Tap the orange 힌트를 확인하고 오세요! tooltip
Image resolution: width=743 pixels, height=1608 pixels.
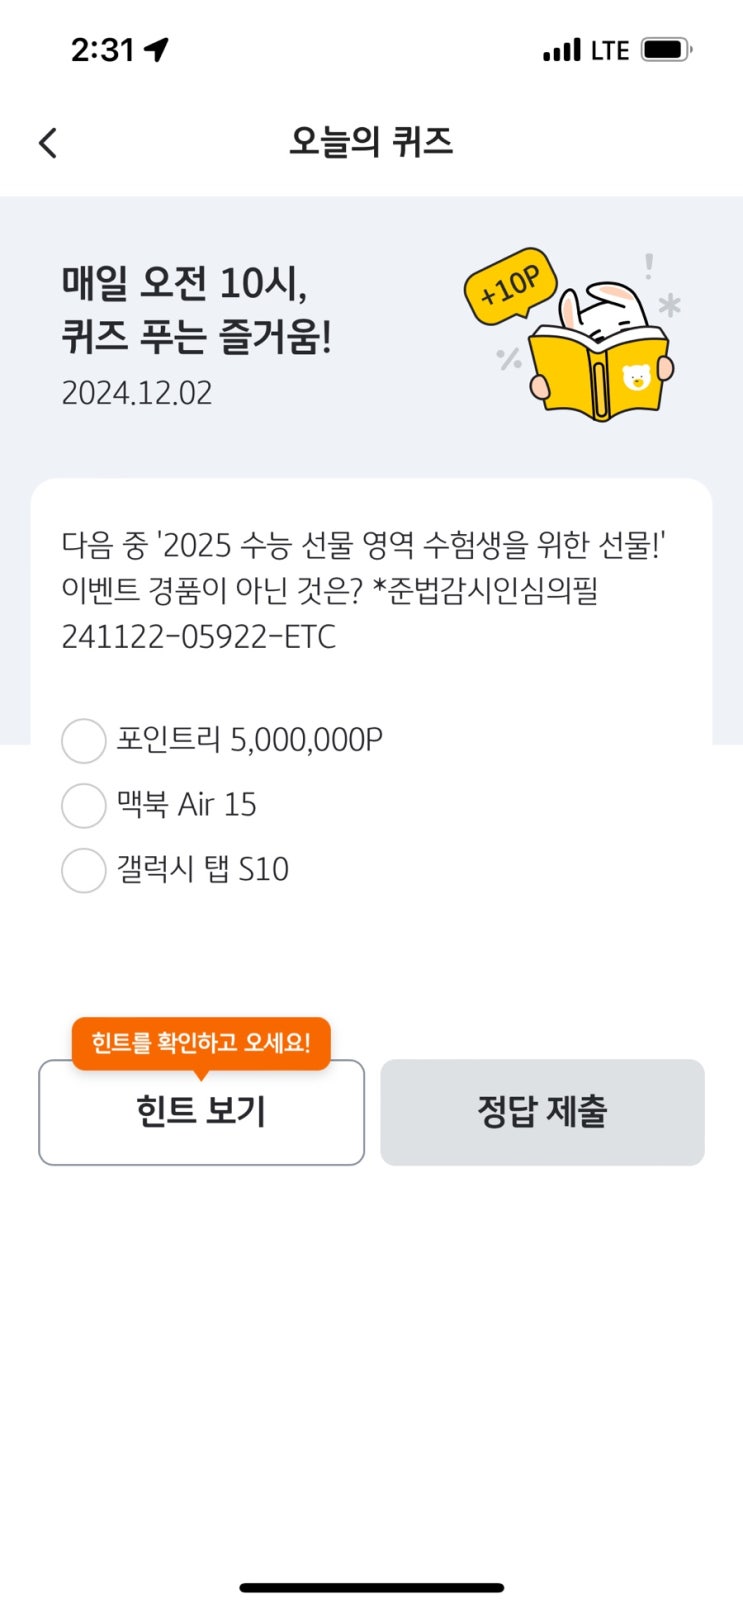[201, 1043]
